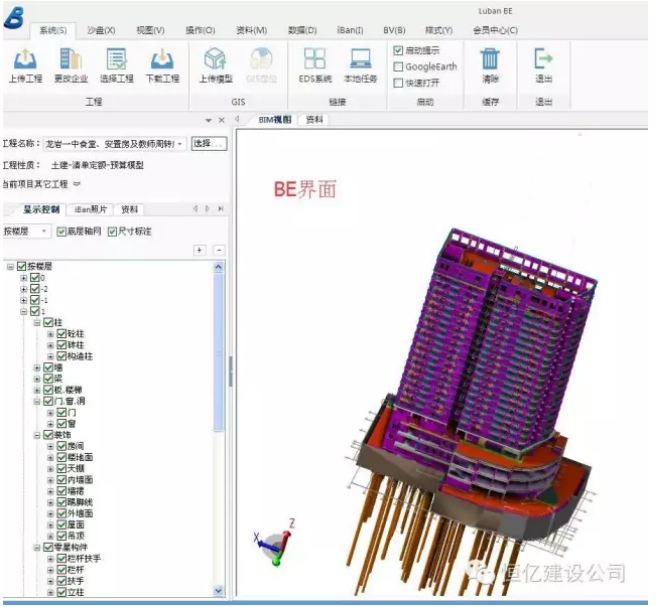Viewport: 656px width, 607px height.
Task: Enable the GoogleEarth checkbox
Action: [398, 67]
